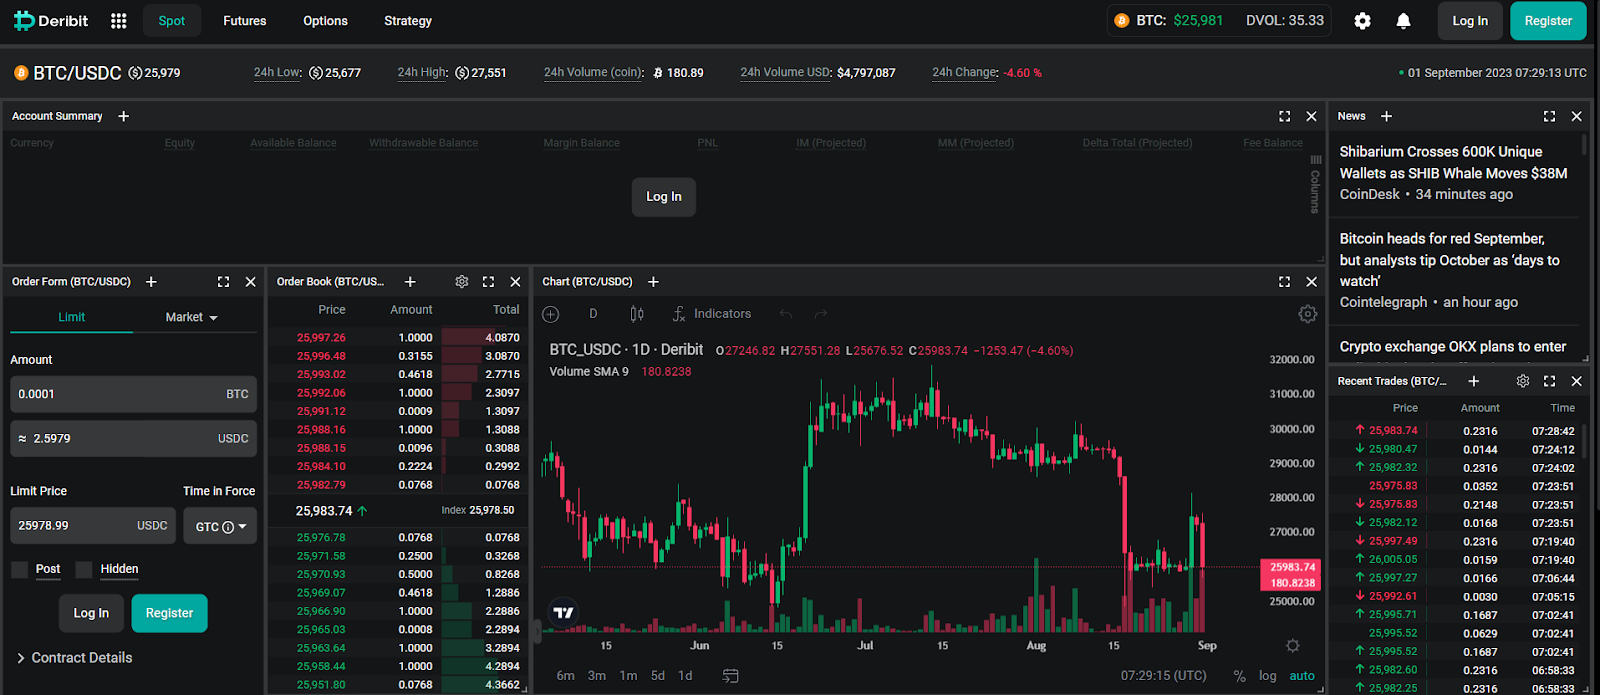This screenshot has width=1600, height=695.
Task: Open GTC Time in Force dropdown
Action: (x=220, y=526)
